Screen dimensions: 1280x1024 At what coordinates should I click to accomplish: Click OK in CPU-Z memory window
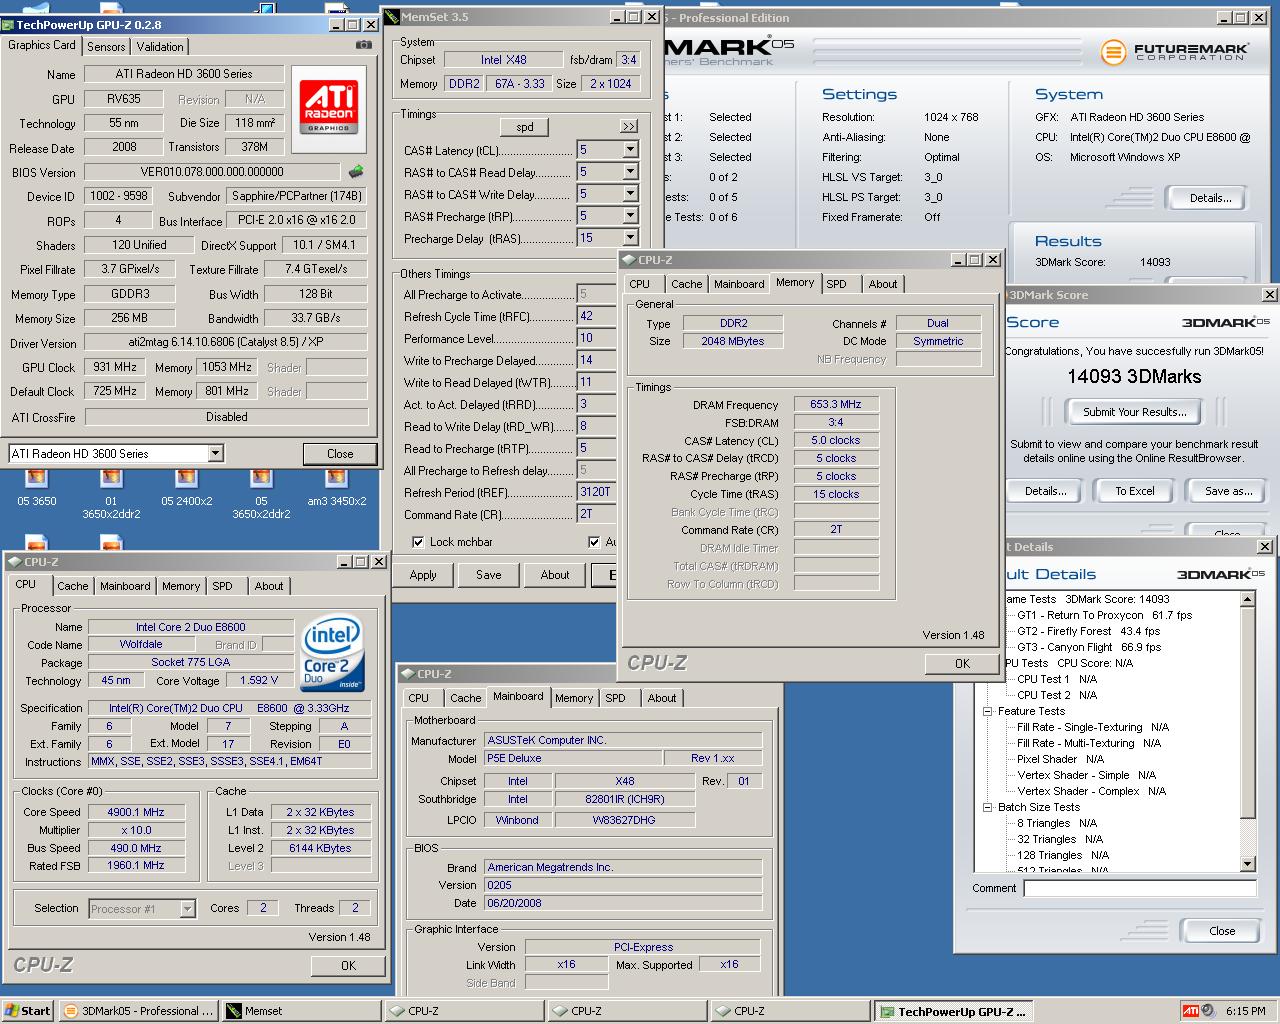(x=962, y=663)
